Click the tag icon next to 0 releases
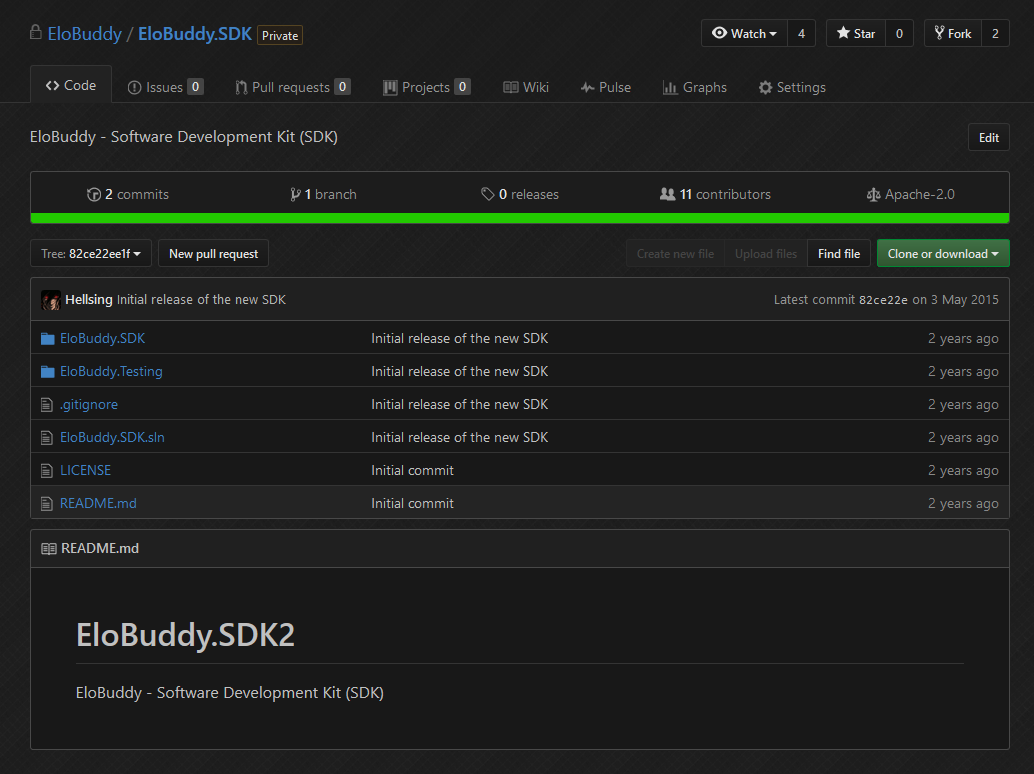 [487, 194]
